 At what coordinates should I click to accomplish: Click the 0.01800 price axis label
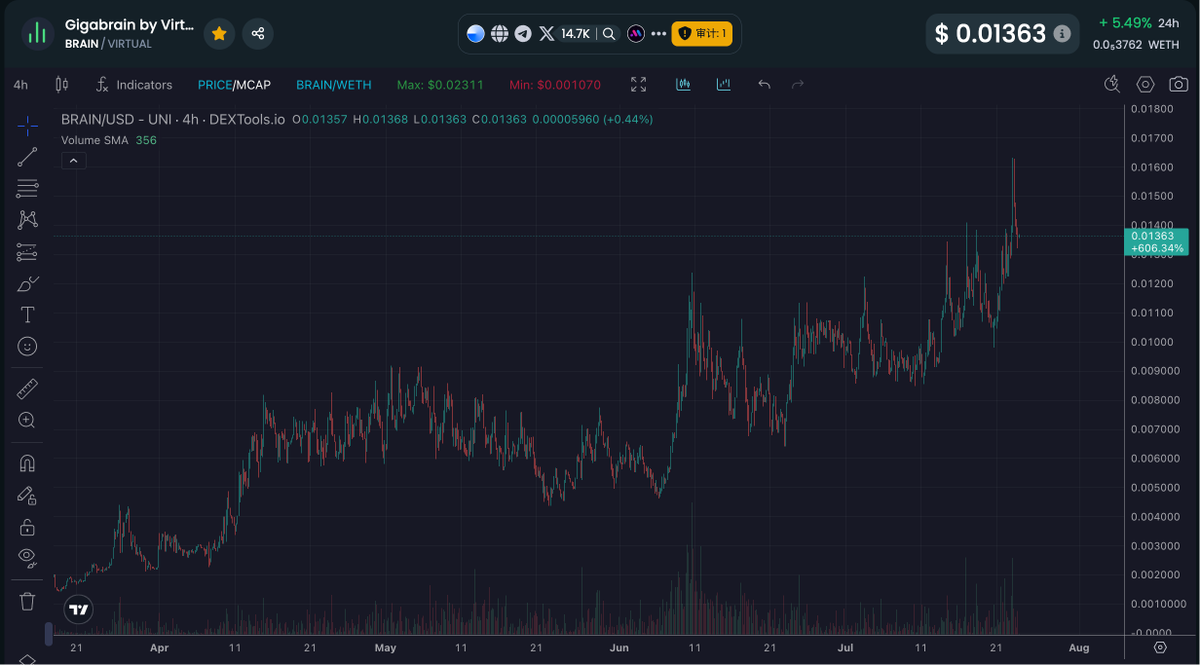tap(1152, 108)
